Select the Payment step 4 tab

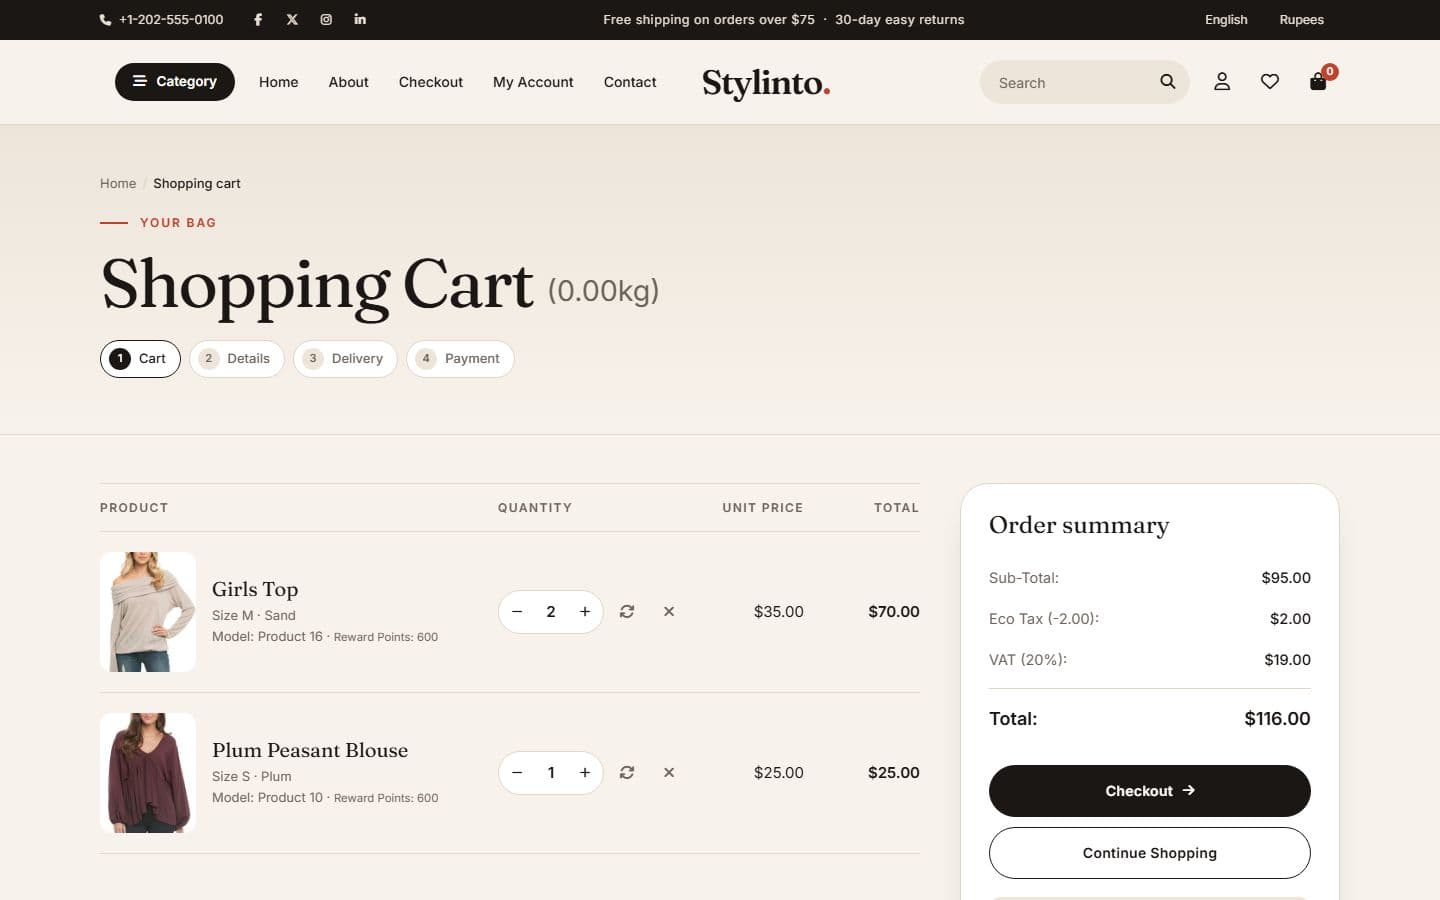pos(460,359)
